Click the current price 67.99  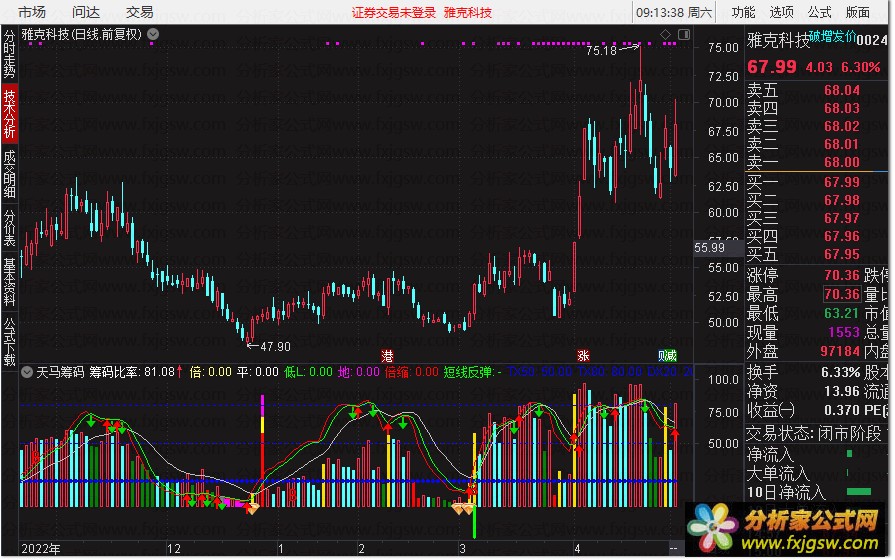(x=772, y=67)
